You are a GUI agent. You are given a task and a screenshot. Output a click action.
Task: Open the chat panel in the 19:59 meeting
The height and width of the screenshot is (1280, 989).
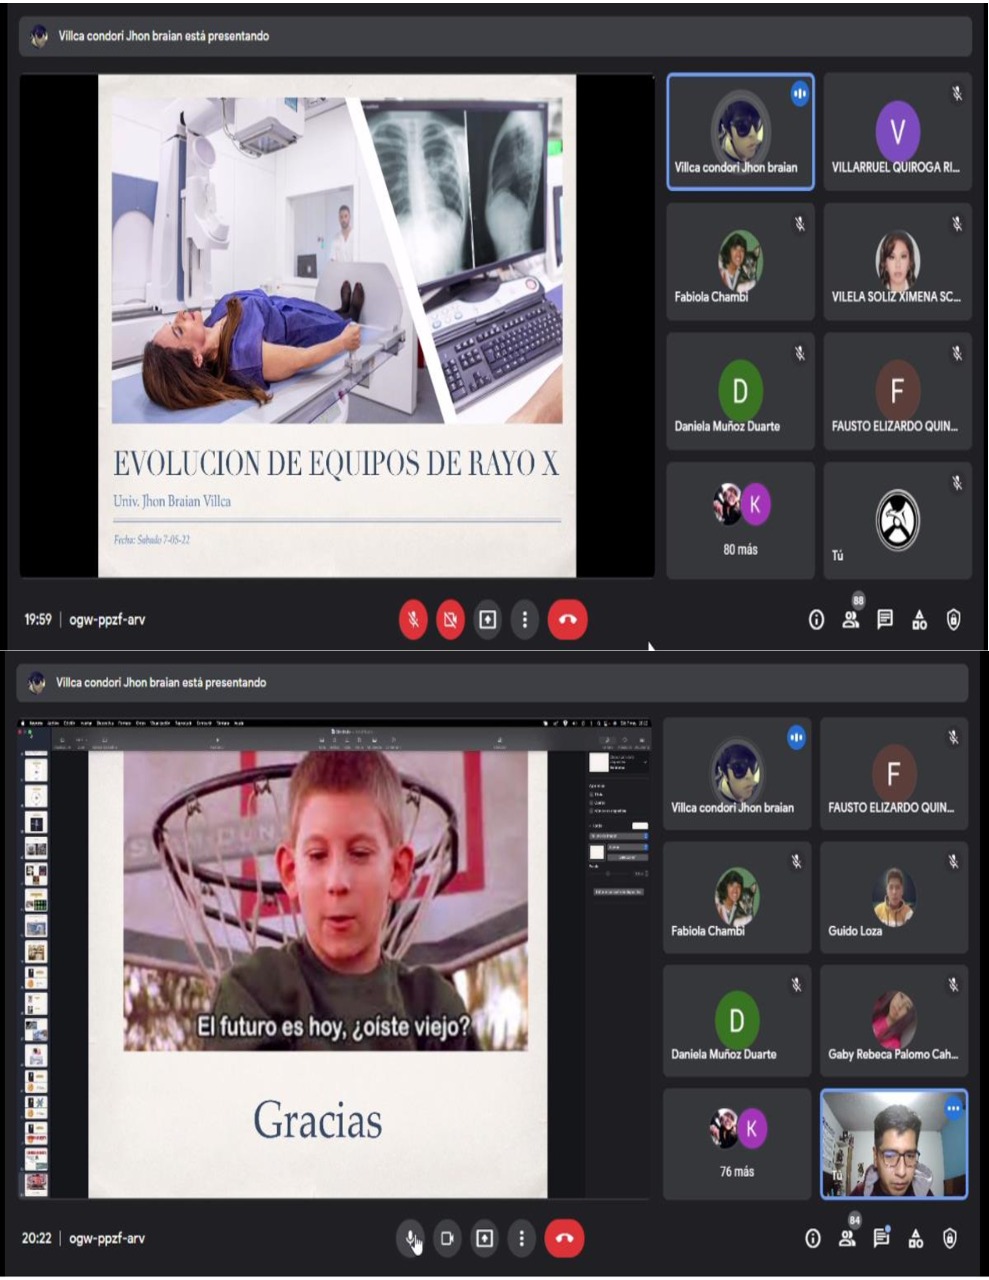coord(885,620)
